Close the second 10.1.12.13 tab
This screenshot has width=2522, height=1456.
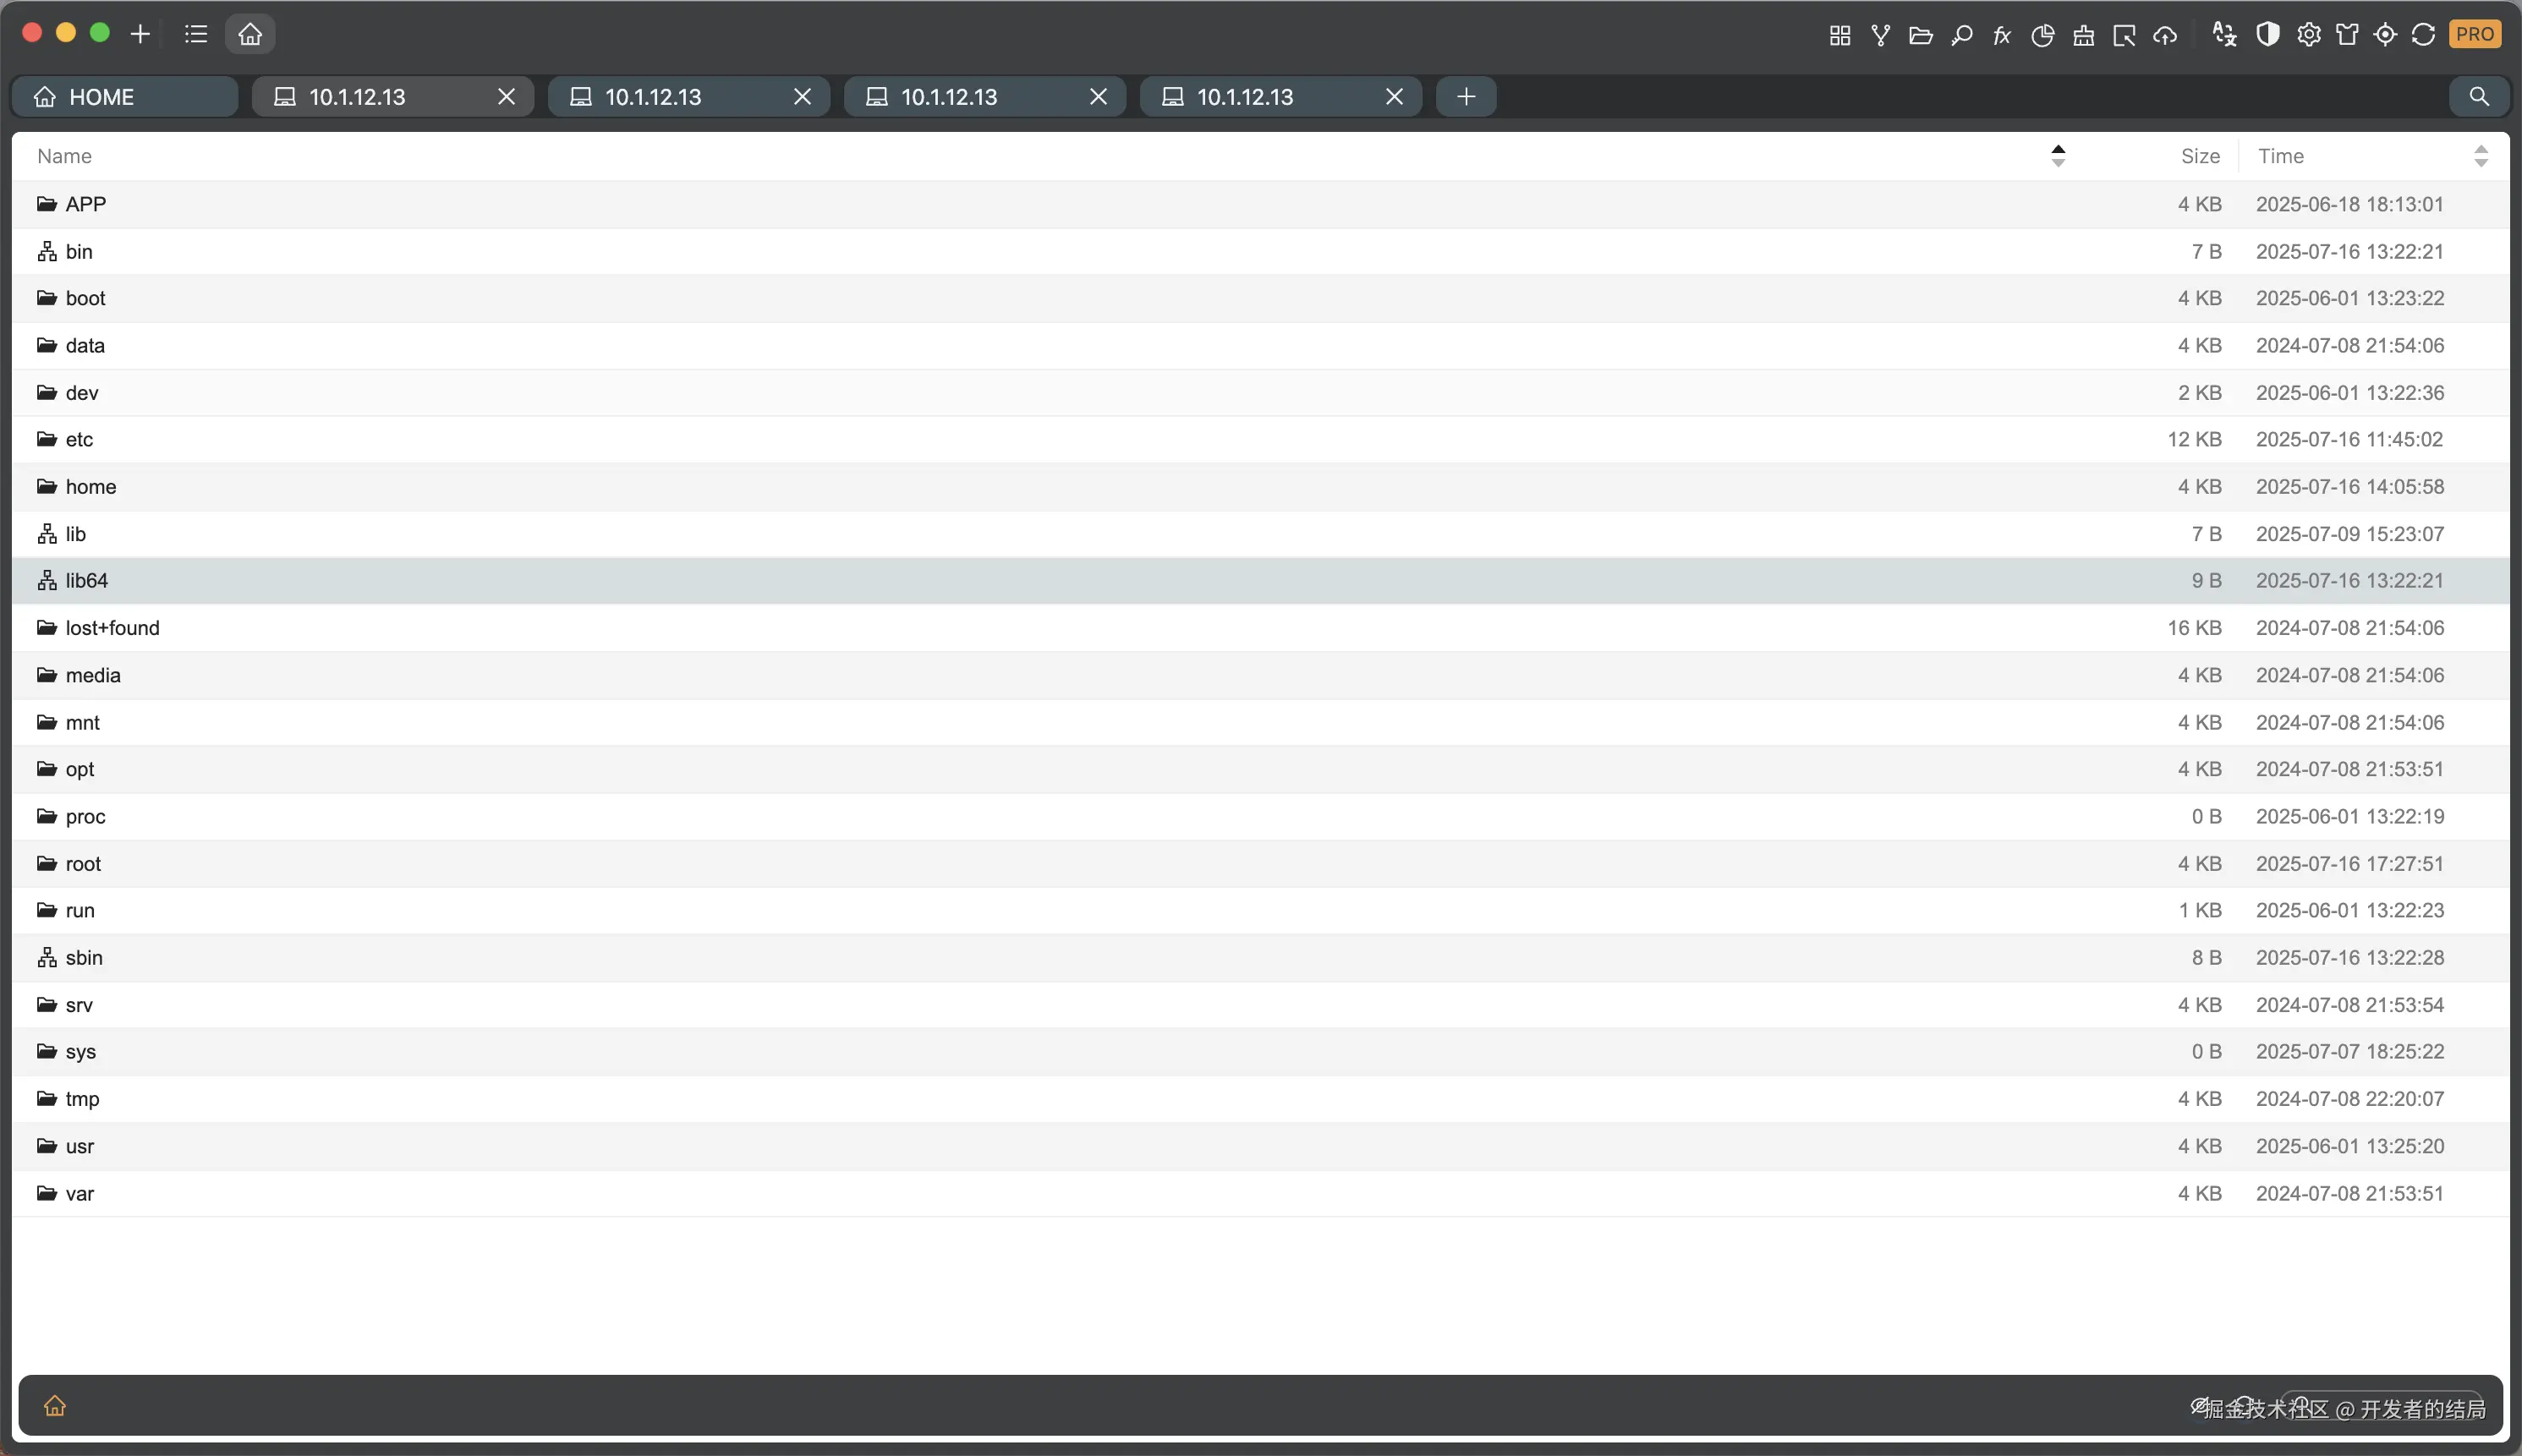802,97
